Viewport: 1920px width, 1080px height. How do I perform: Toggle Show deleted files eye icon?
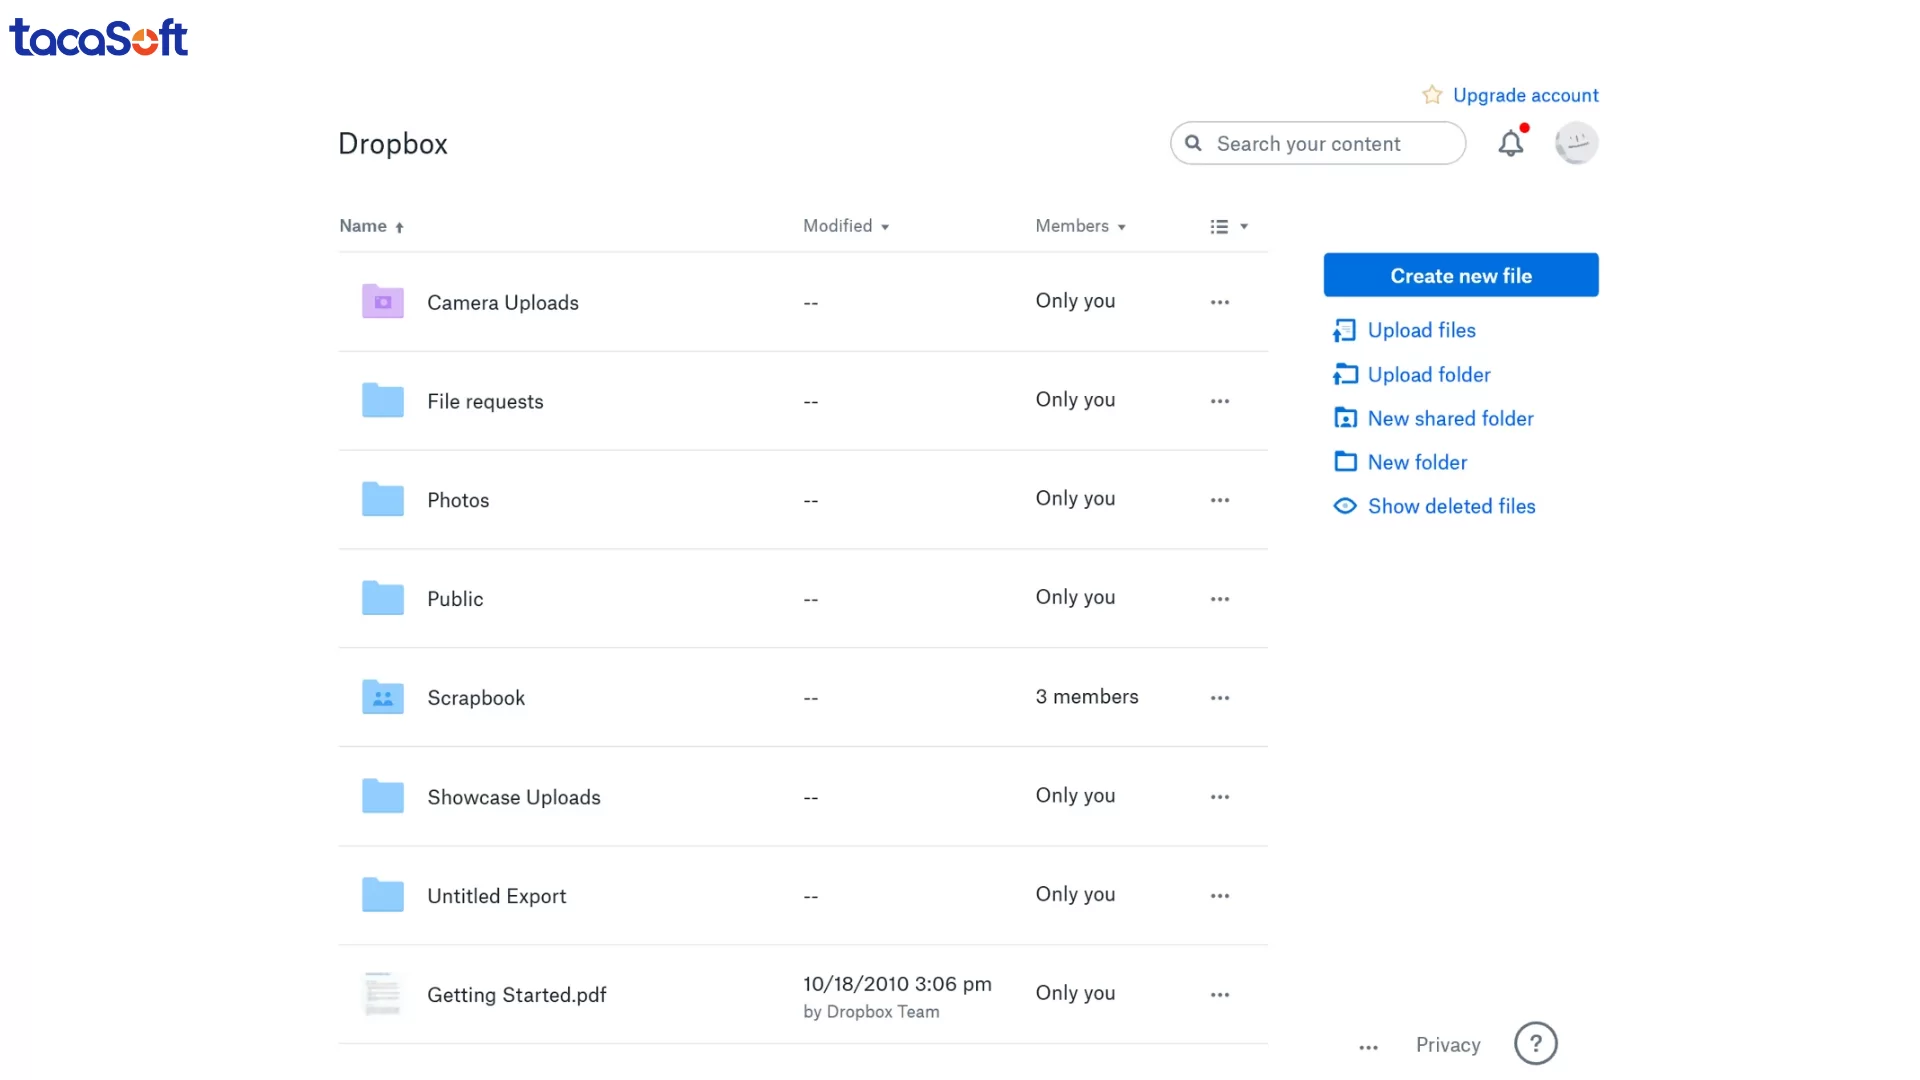pyautogui.click(x=1345, y=506)
